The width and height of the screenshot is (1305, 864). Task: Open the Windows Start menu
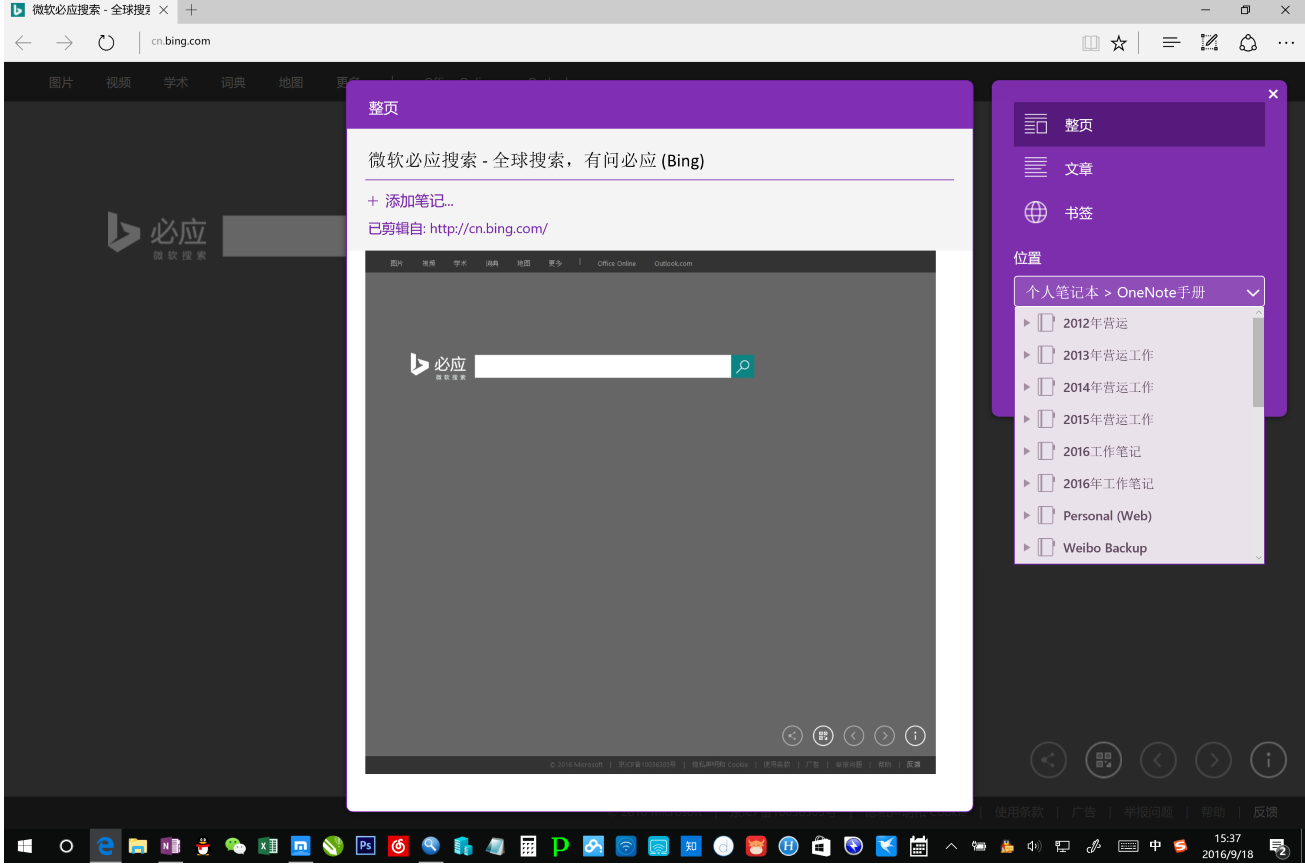pos(24,846)
